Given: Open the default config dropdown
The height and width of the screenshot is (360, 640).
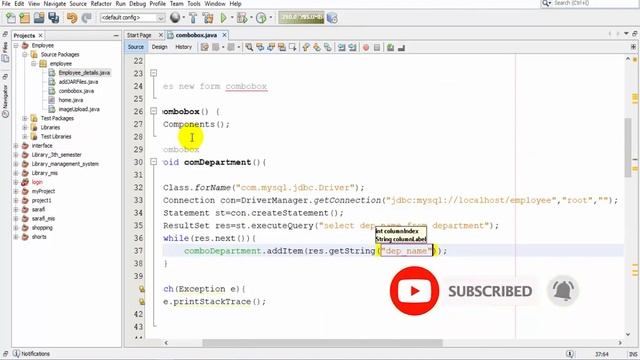Looking at the screenshot, I should (133, 18).
